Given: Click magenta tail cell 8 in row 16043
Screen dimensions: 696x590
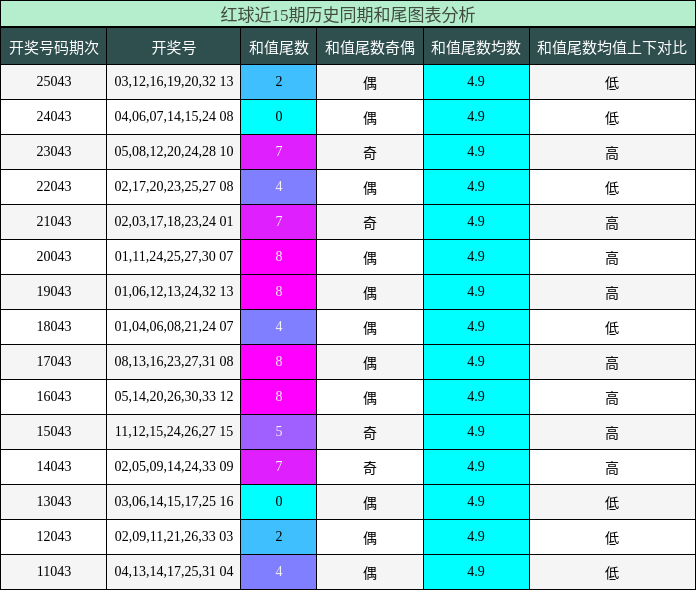Looking at the screenshot, I should [278, 397].
